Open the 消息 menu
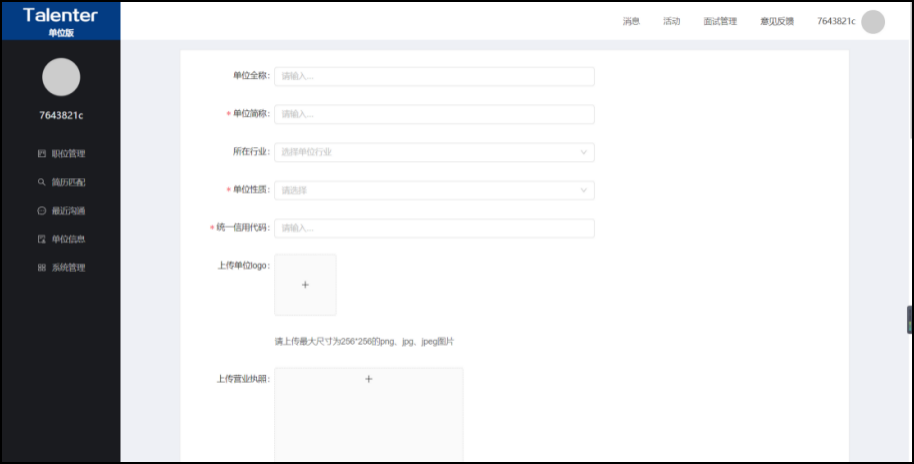Viewport: 914px width, 464px height. [x=631, y=22]
